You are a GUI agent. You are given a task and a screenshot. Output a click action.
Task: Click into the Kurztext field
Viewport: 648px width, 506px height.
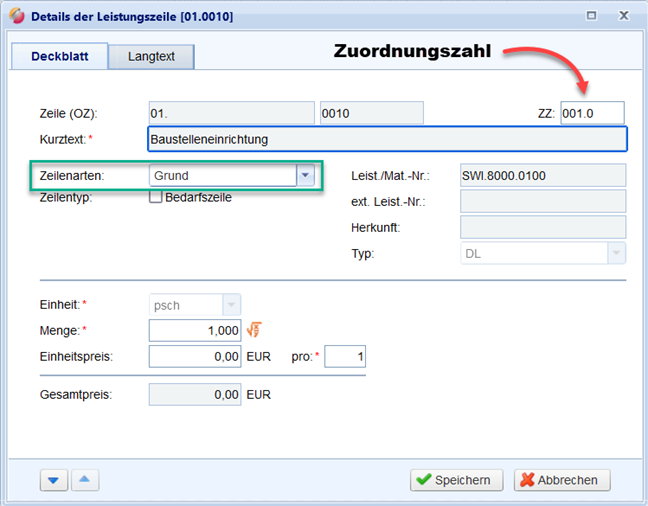point(386,139)
